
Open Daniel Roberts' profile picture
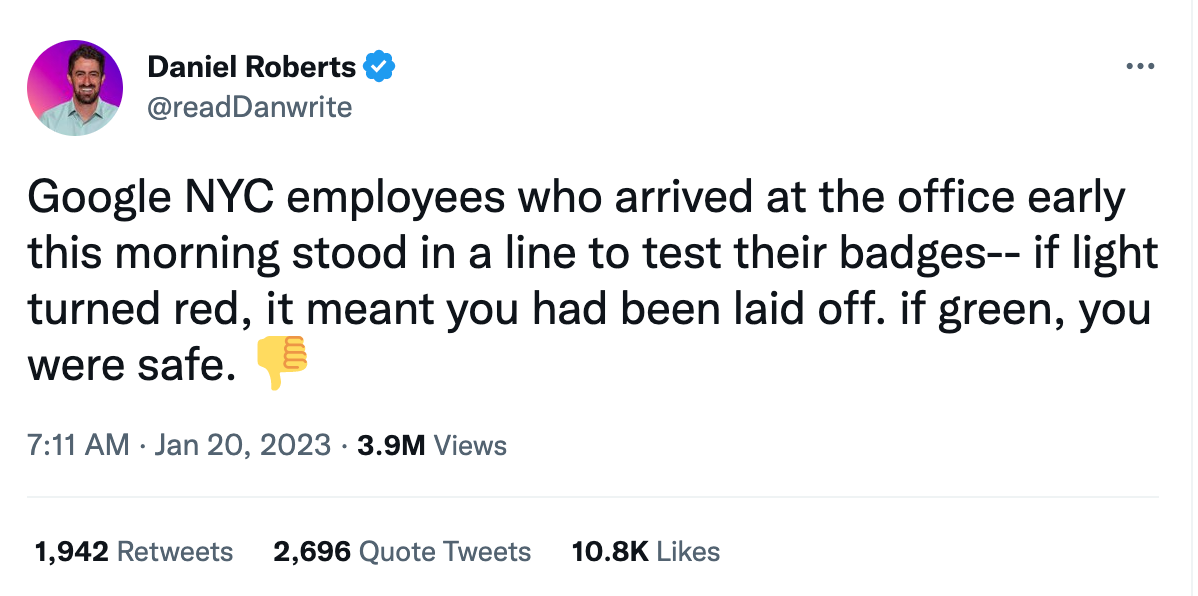coord(75,88)
